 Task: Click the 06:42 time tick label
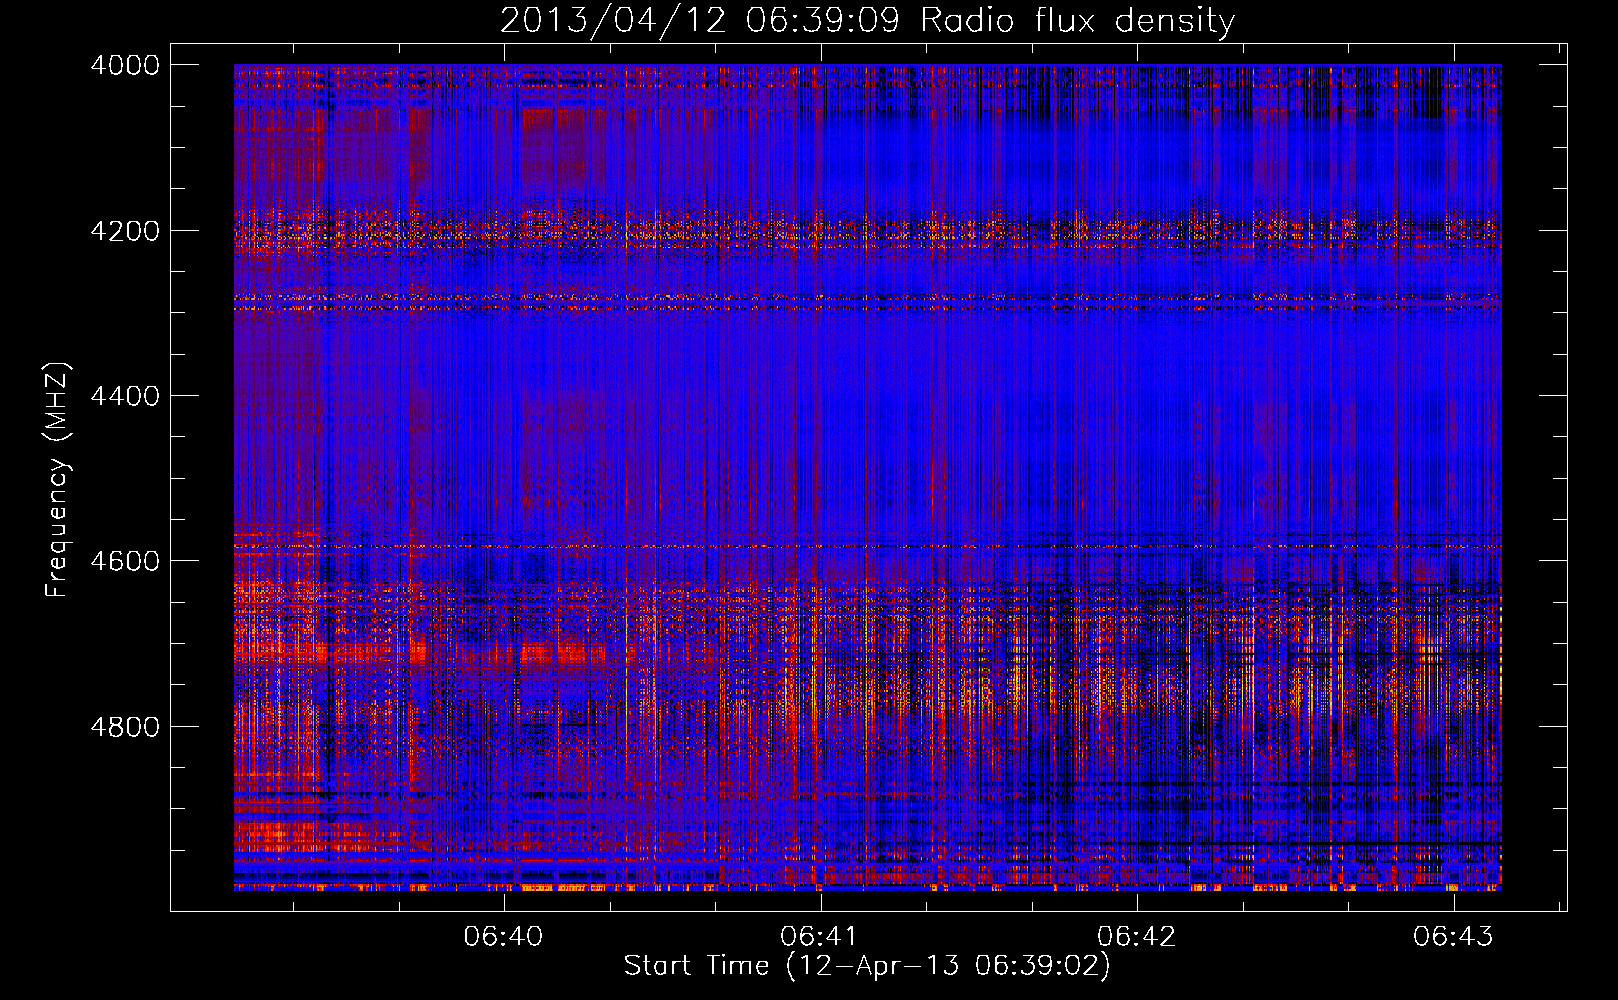click(x=1137, y=936)
